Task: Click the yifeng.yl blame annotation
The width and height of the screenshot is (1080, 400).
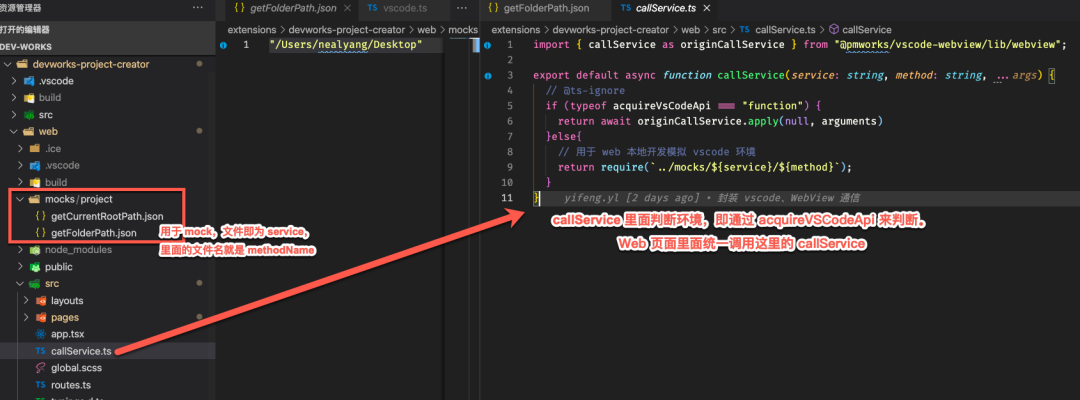Action: (x=712, y=198)
